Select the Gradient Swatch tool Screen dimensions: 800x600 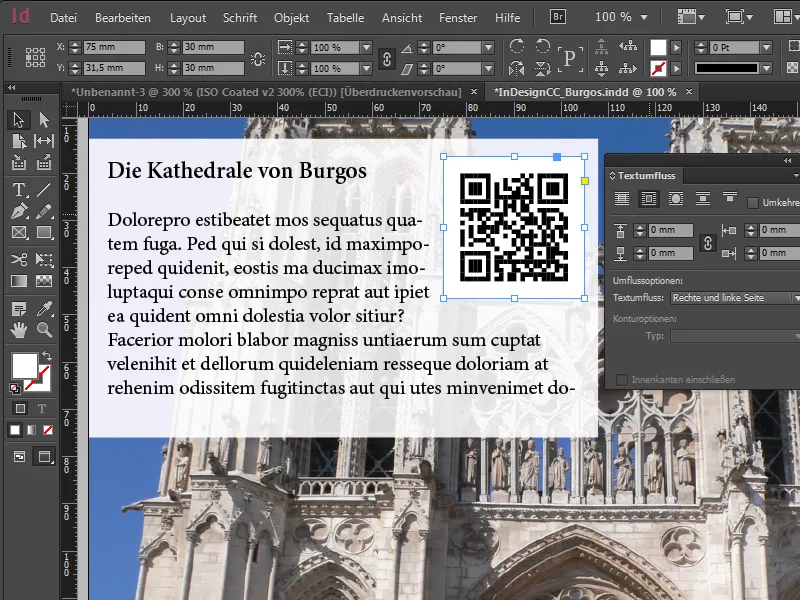(18, 281)
